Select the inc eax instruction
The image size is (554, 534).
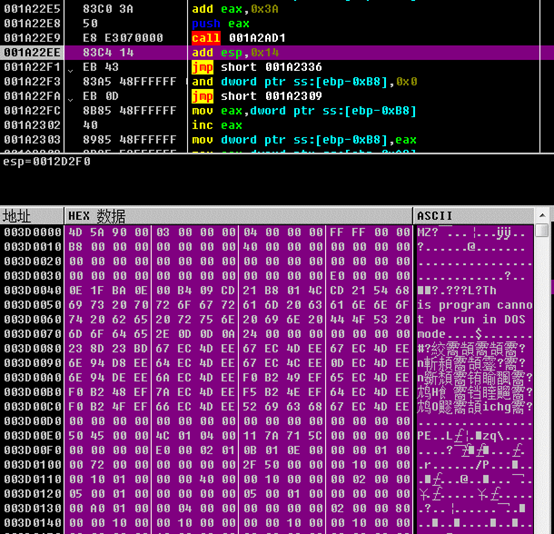(x=217, y=125)
